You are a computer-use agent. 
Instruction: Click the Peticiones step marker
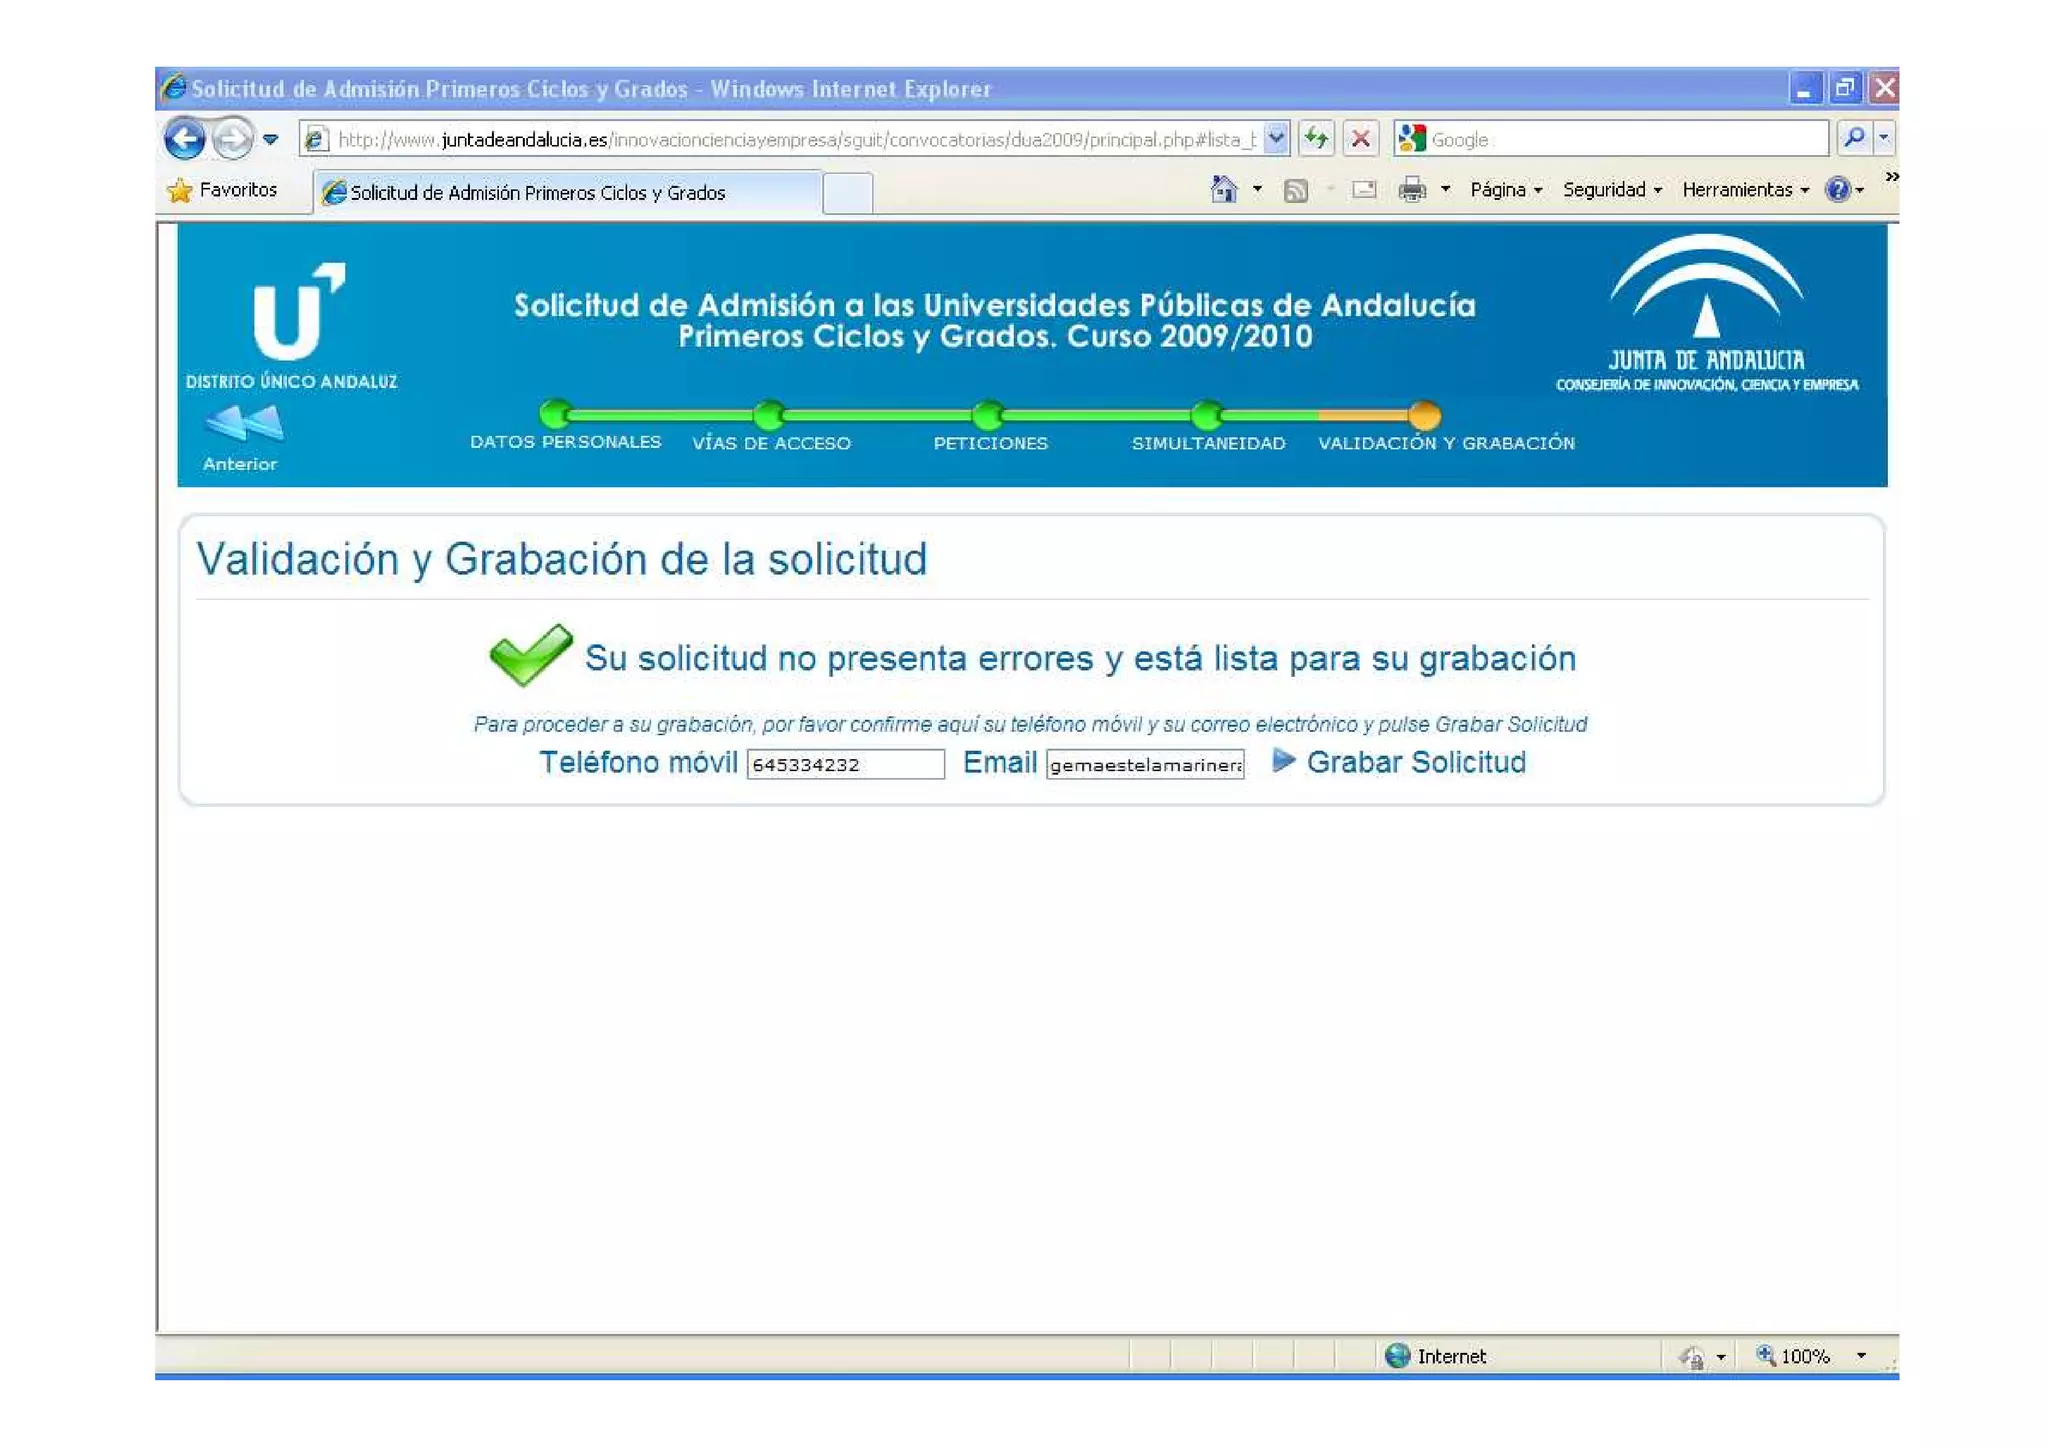pyautogui.click(x=987, y=414)
